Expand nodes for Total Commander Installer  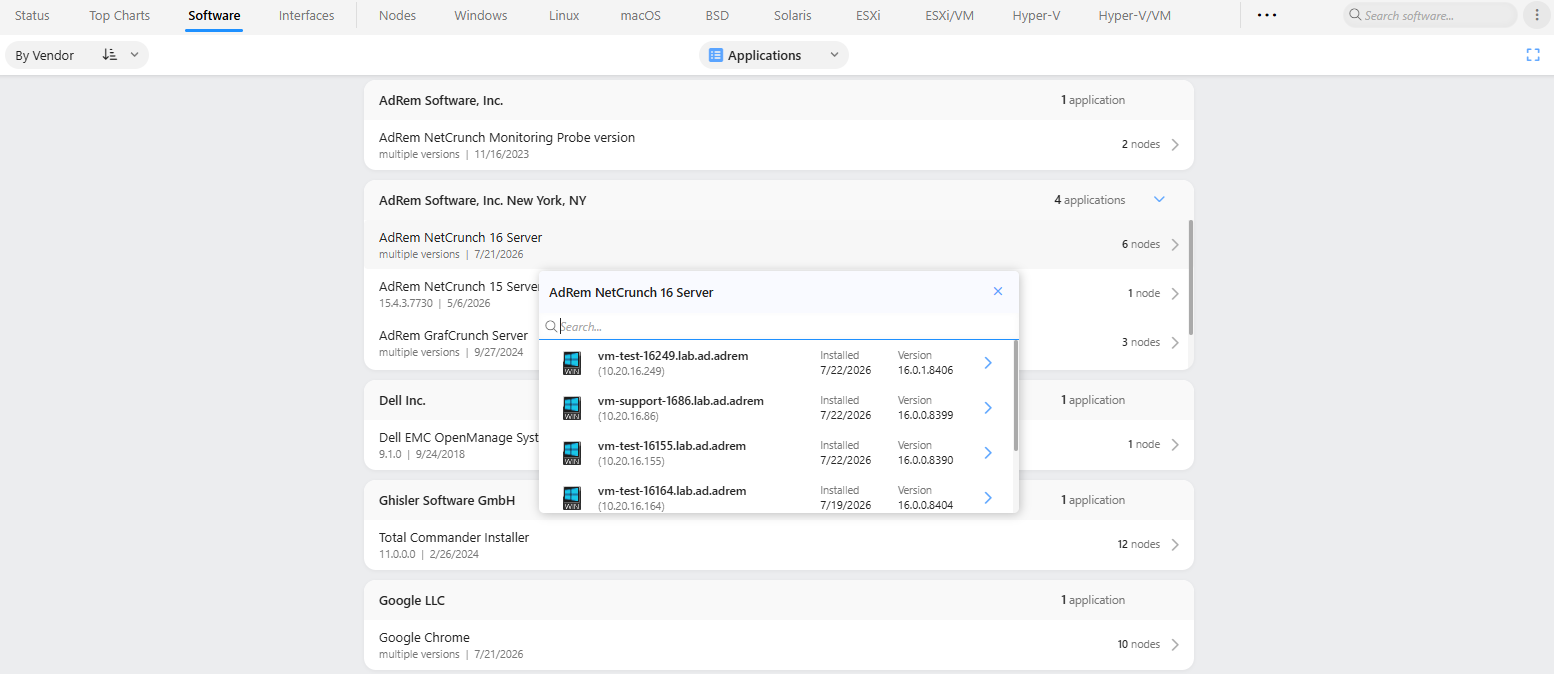[x=1175, y=545]
